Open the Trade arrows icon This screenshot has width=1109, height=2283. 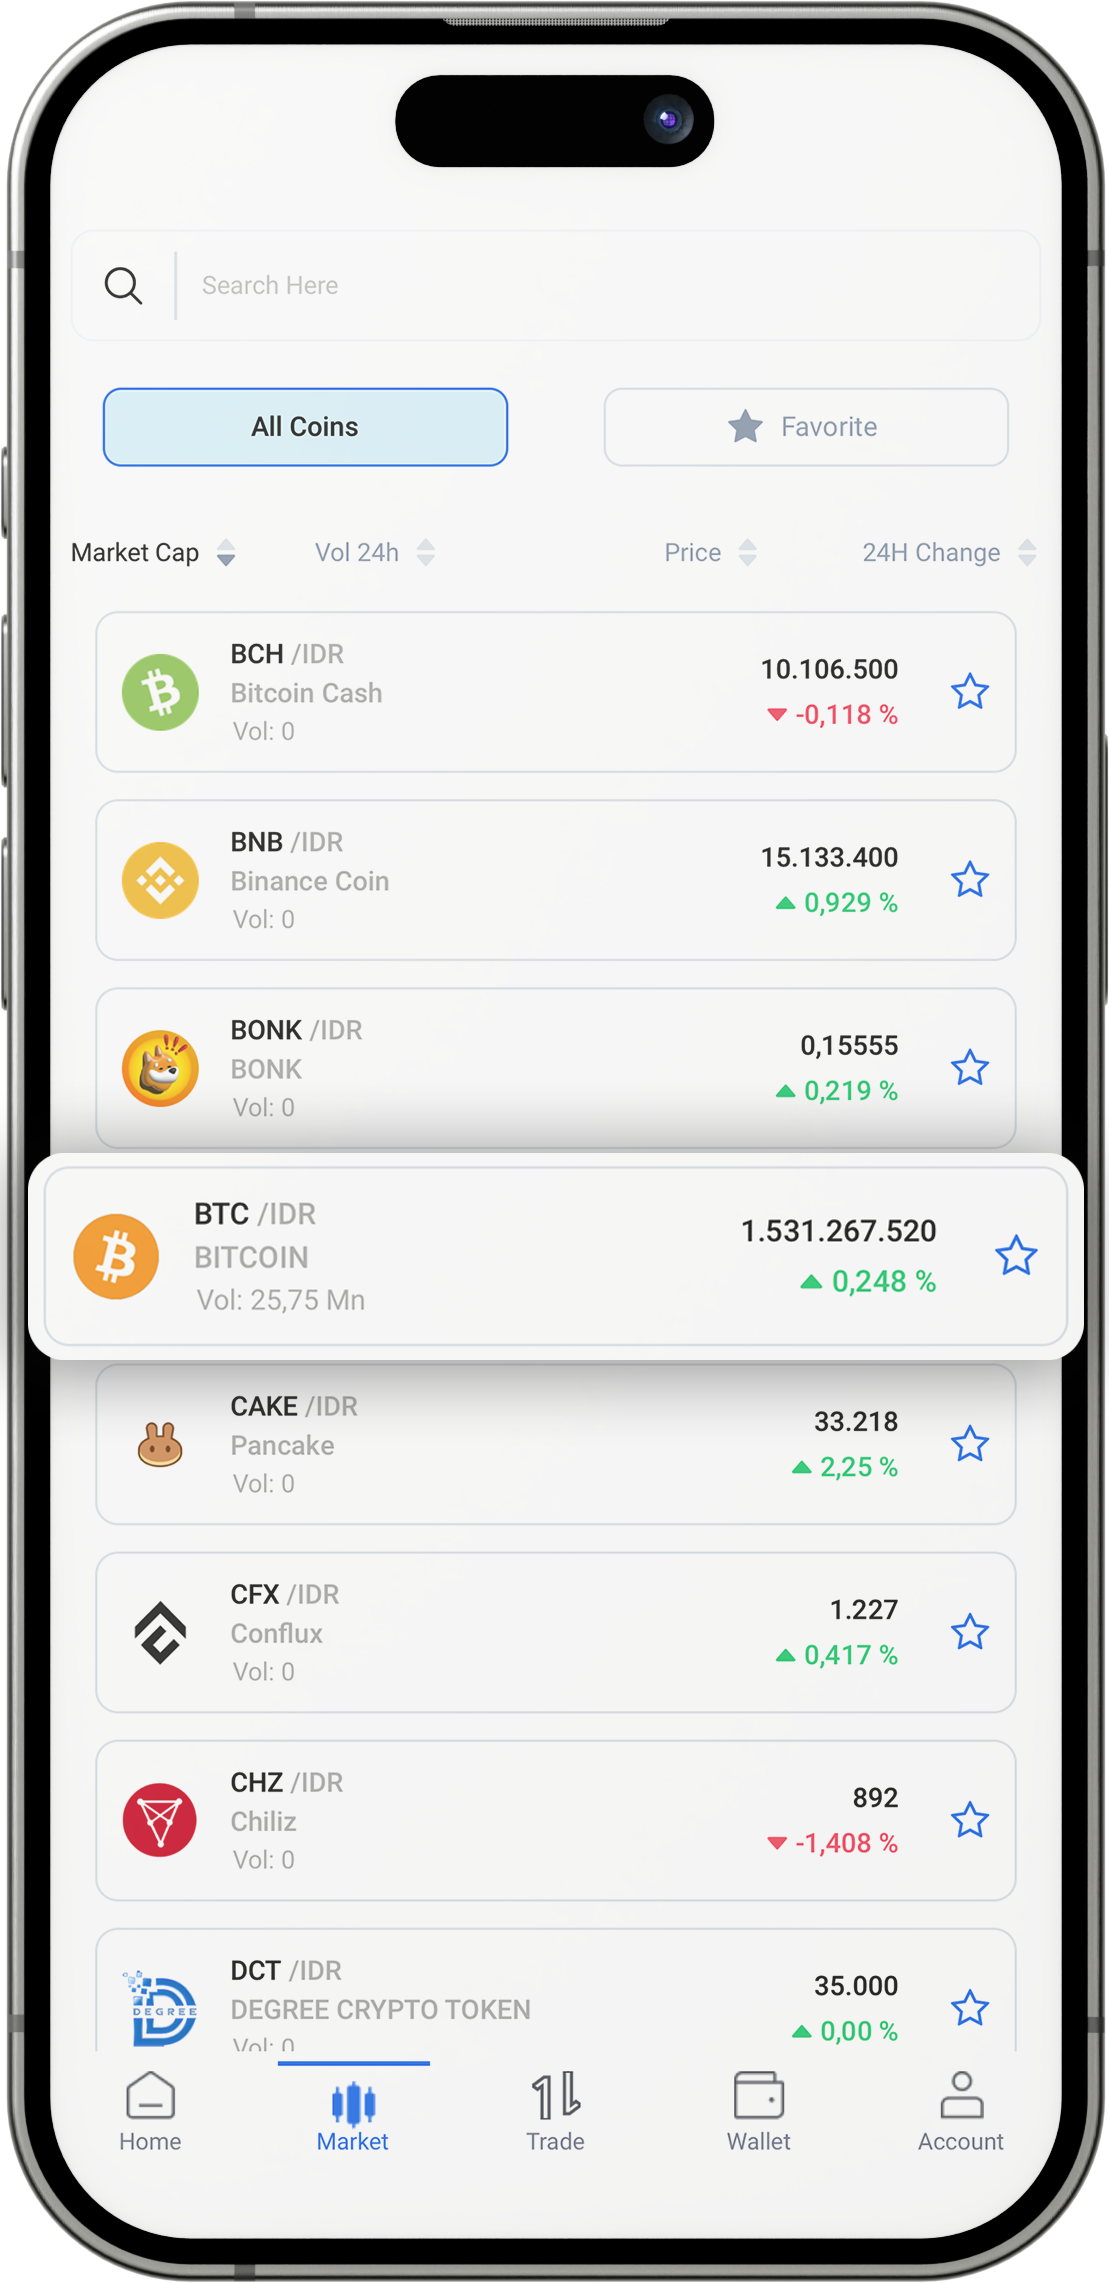pyautogui.click(x=555, y=2095)
